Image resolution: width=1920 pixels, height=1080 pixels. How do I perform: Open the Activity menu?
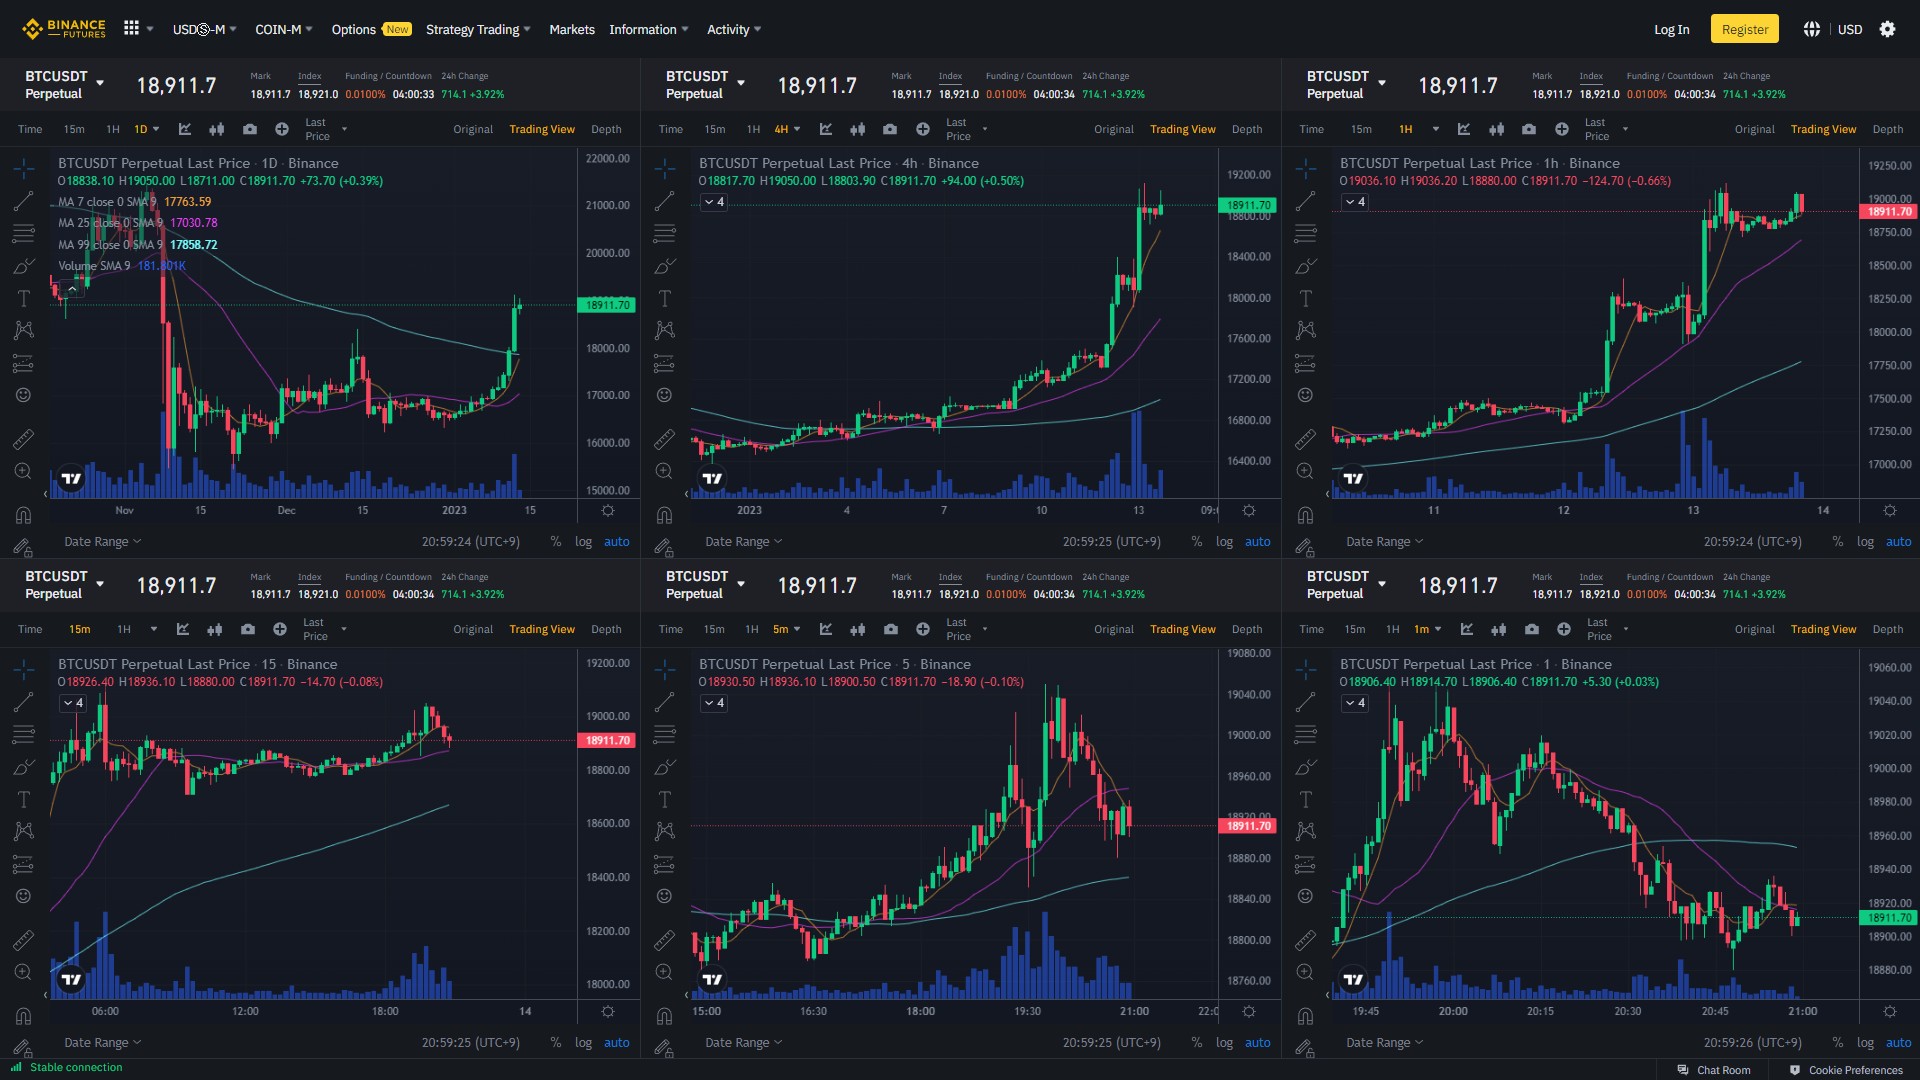tap(733, 29)
